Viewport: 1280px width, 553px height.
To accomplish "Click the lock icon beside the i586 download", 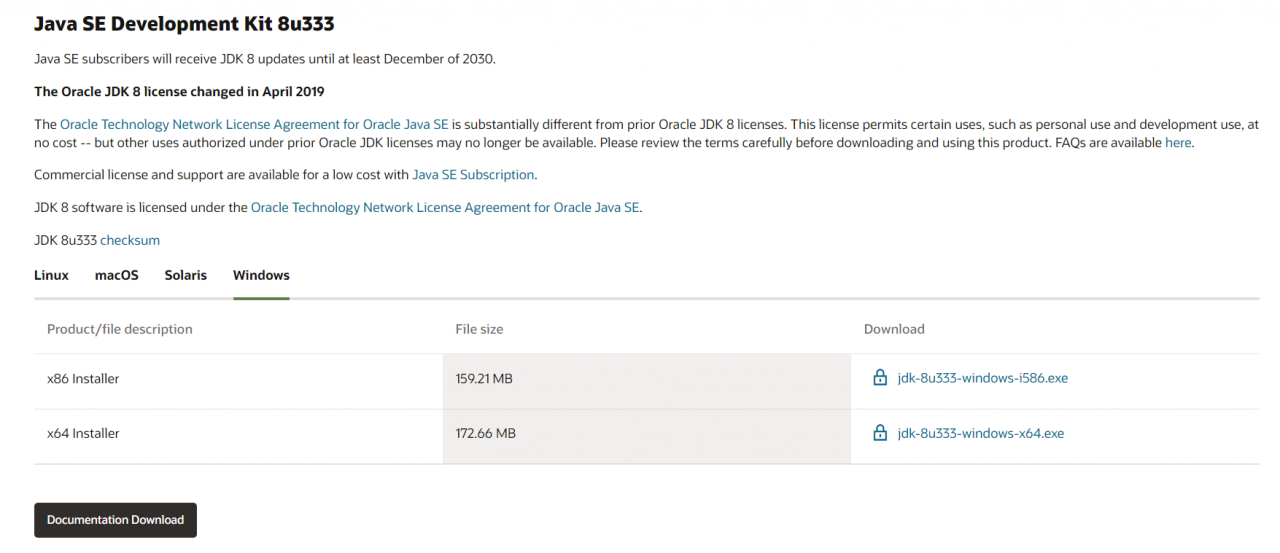I will point(880,378).
